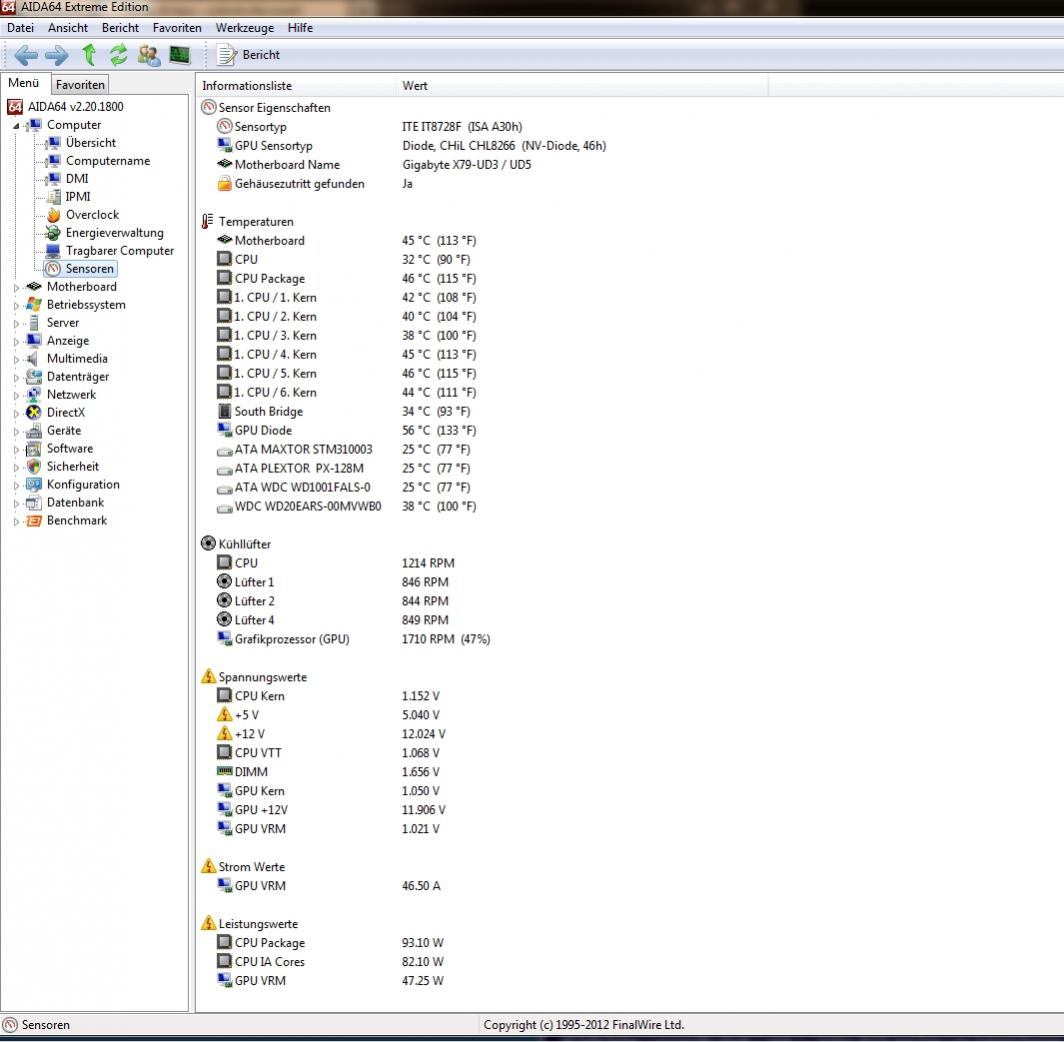Expand the Datenträger tree node
The width and height of the screenshot is (1064, 1042).
point(16,377)
